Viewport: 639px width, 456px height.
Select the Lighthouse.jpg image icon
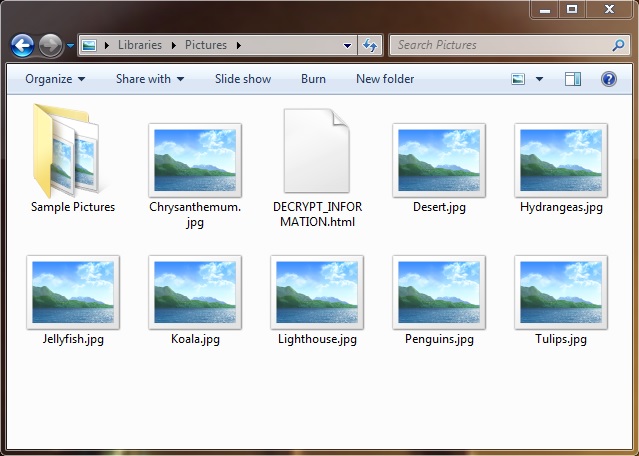317,292
